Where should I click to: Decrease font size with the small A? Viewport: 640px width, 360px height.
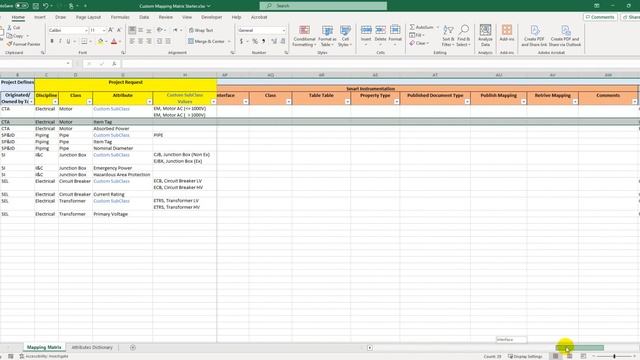(119, 30)
